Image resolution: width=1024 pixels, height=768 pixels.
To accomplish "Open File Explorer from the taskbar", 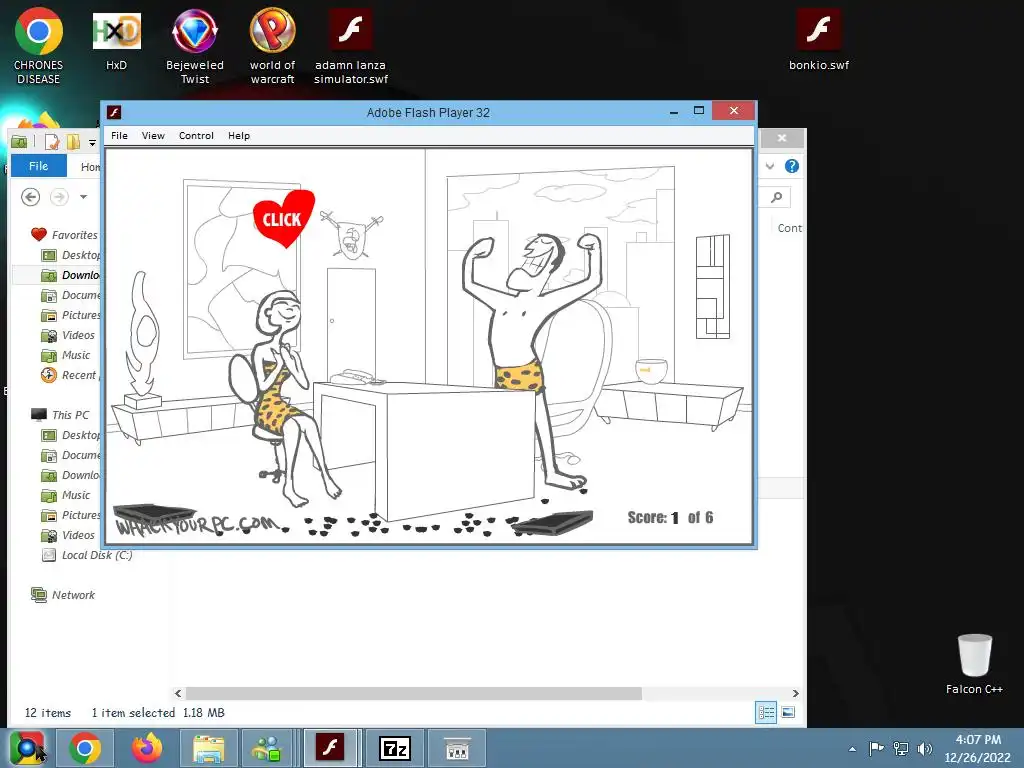I will (208, 748).
